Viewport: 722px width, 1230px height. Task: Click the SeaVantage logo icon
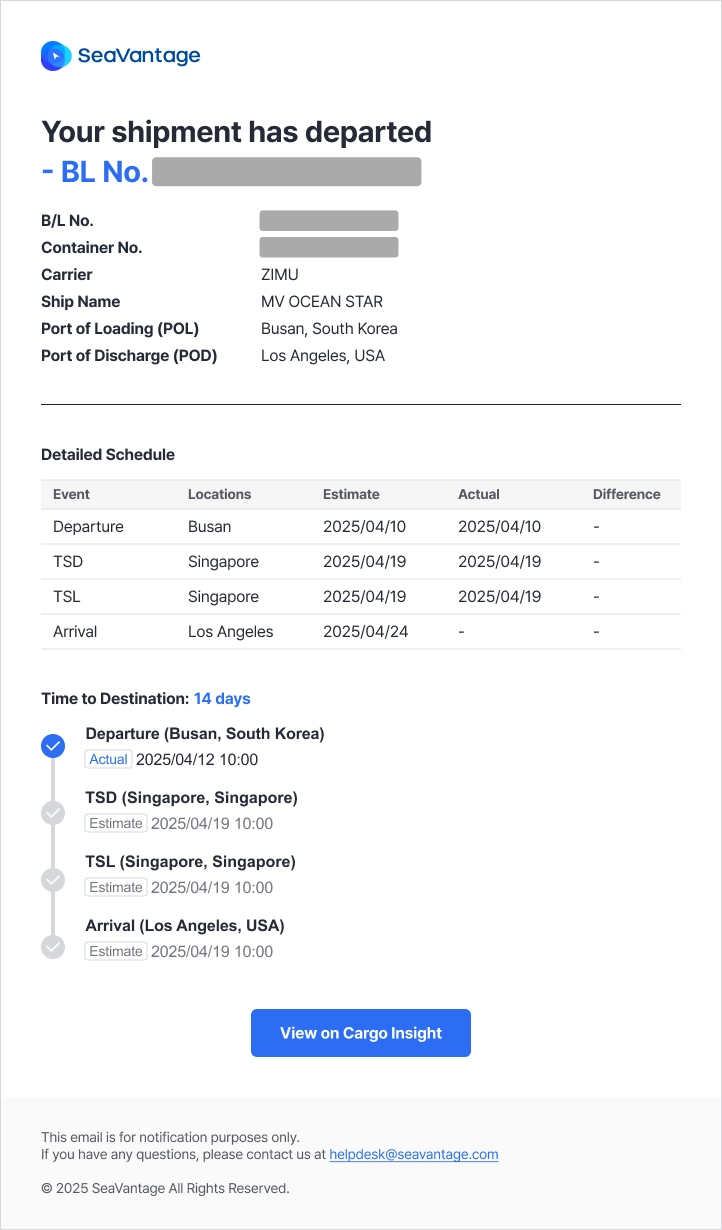pyautogui.click(x=56, y=56)
